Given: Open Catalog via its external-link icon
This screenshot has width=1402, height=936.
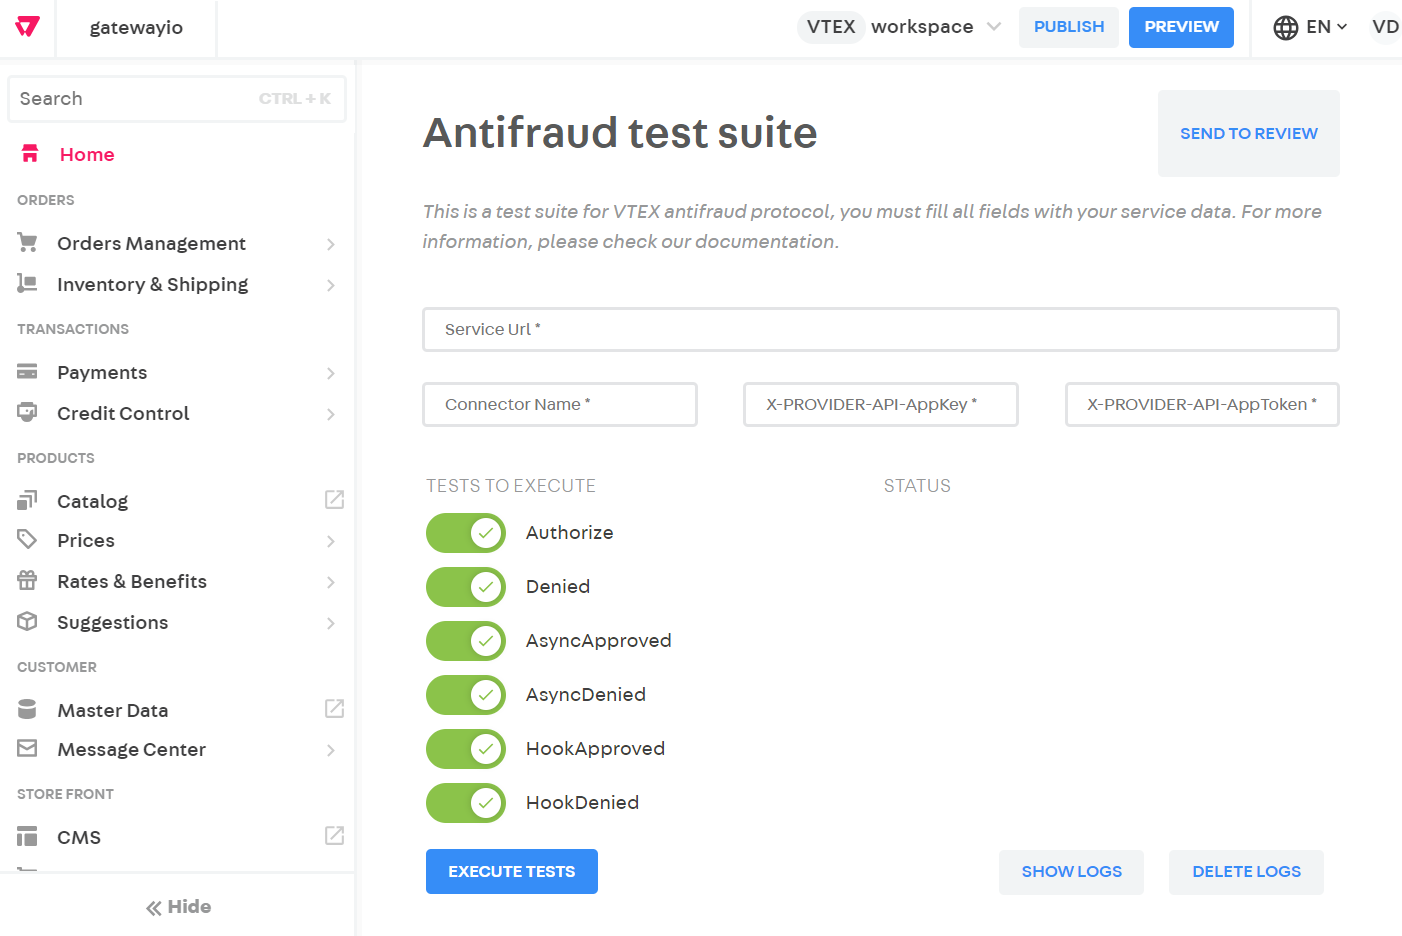Looking at the screenshot, I should (x=334, y=499).
